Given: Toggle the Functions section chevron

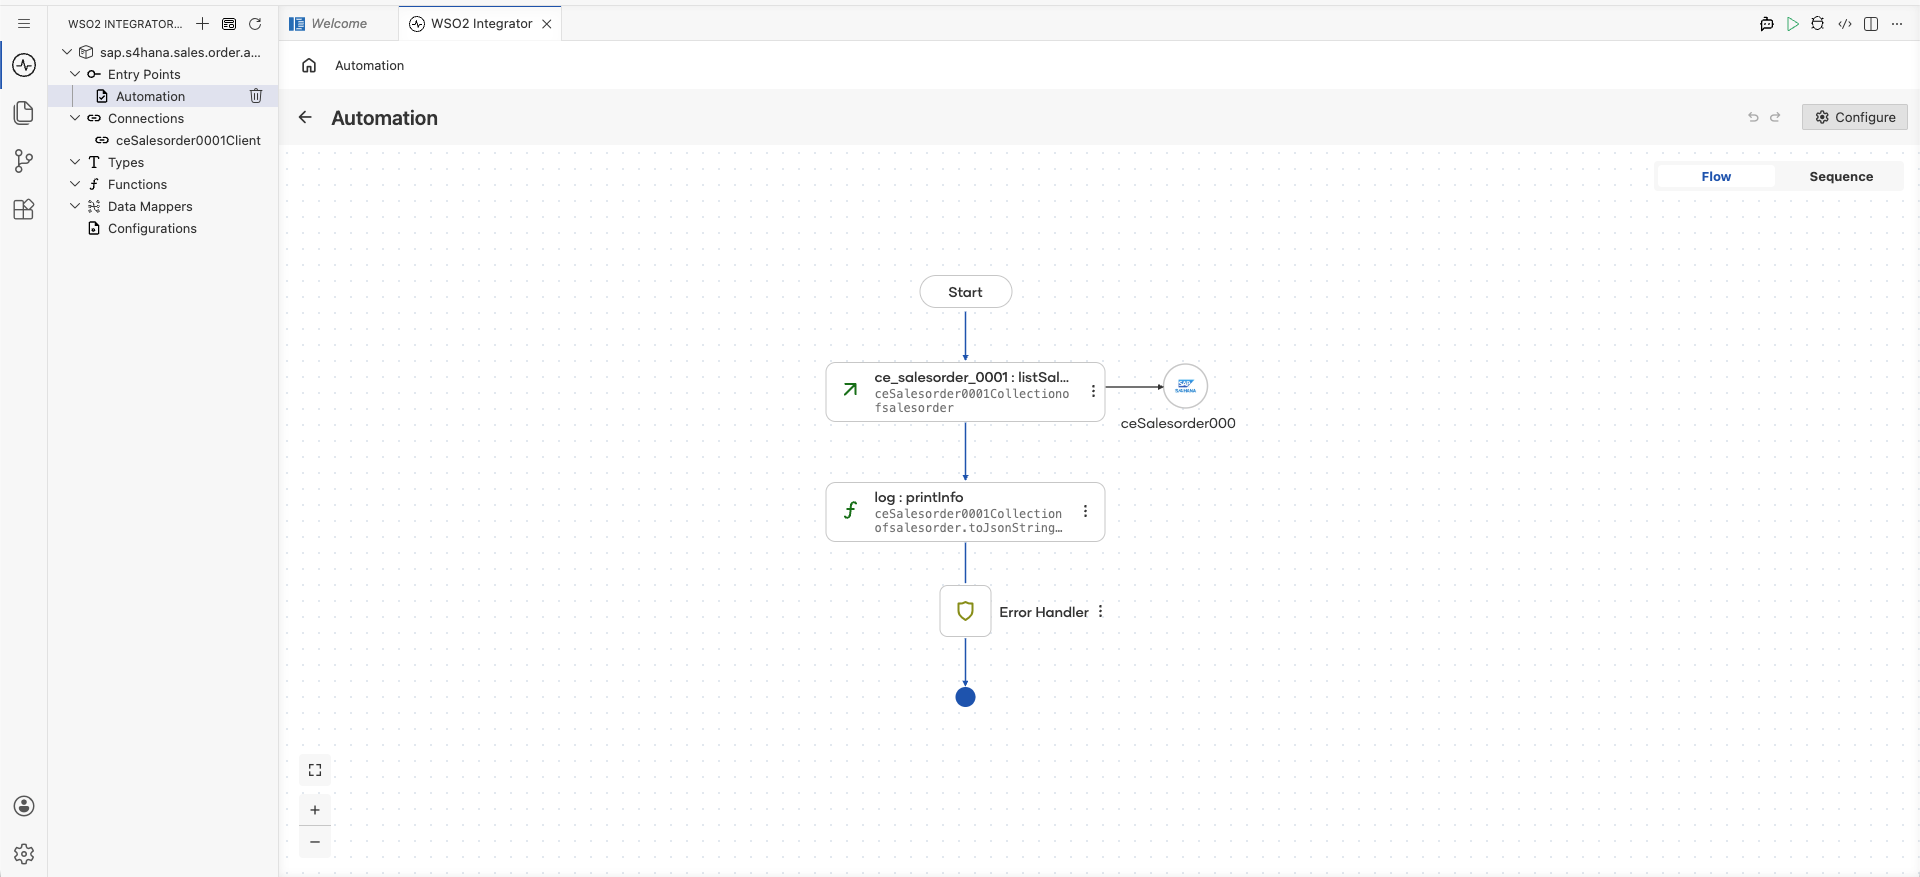Looking at the screenshot, I should tap(75, 184).
